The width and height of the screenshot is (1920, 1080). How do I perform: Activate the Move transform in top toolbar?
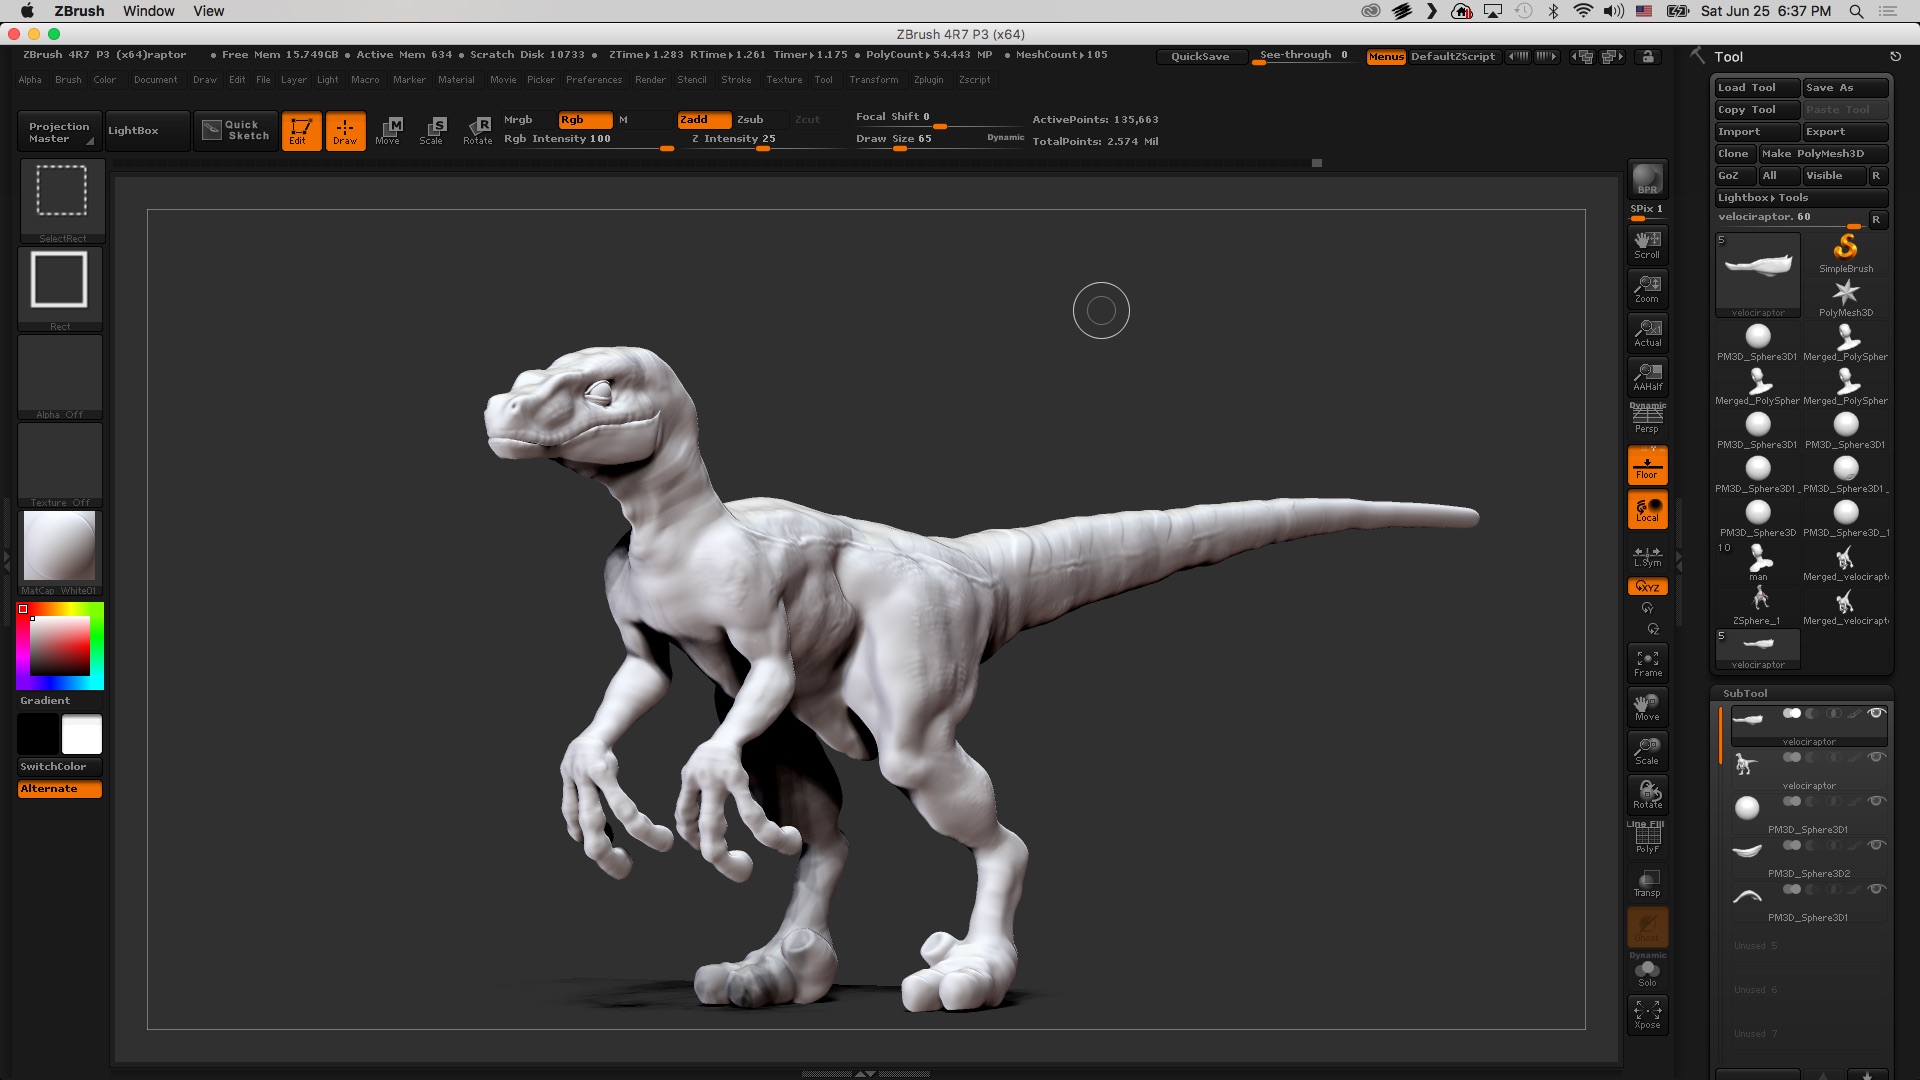pos(388,130)
